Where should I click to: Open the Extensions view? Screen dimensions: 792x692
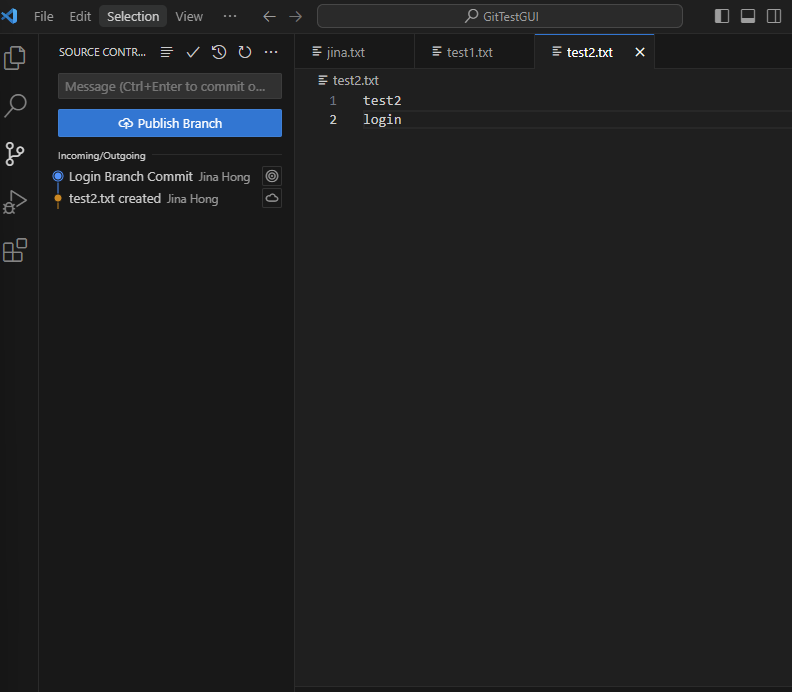tap(15, 250)
